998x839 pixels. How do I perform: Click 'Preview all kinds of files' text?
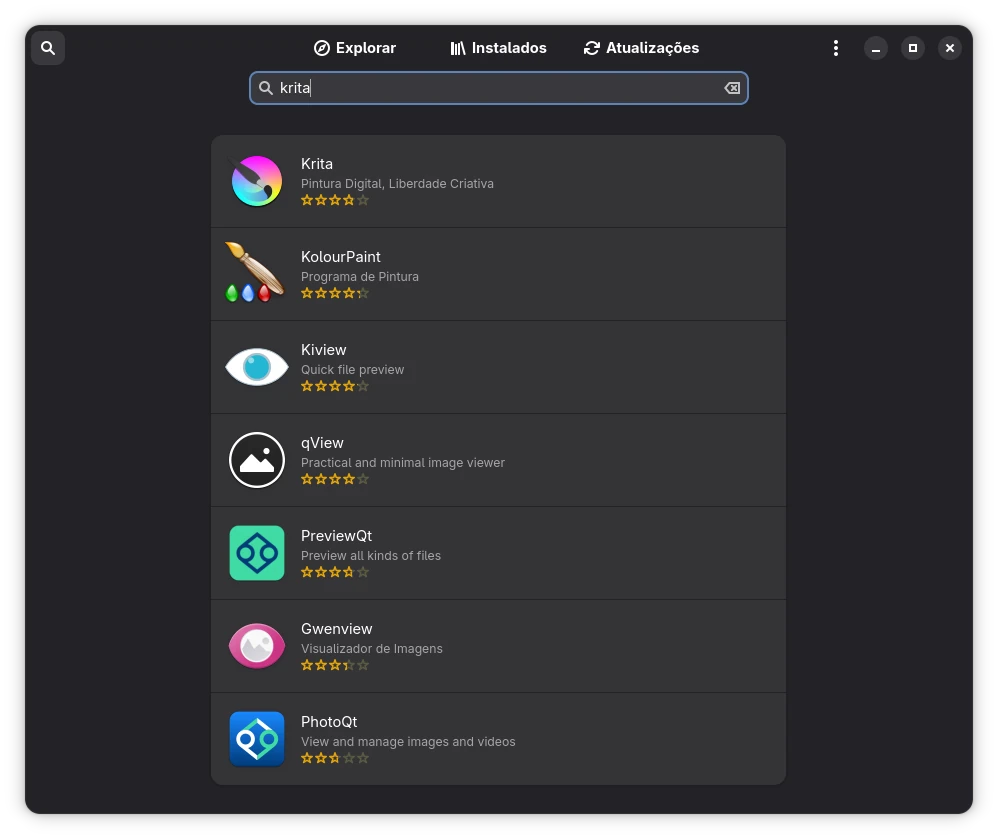coord(371,555)
